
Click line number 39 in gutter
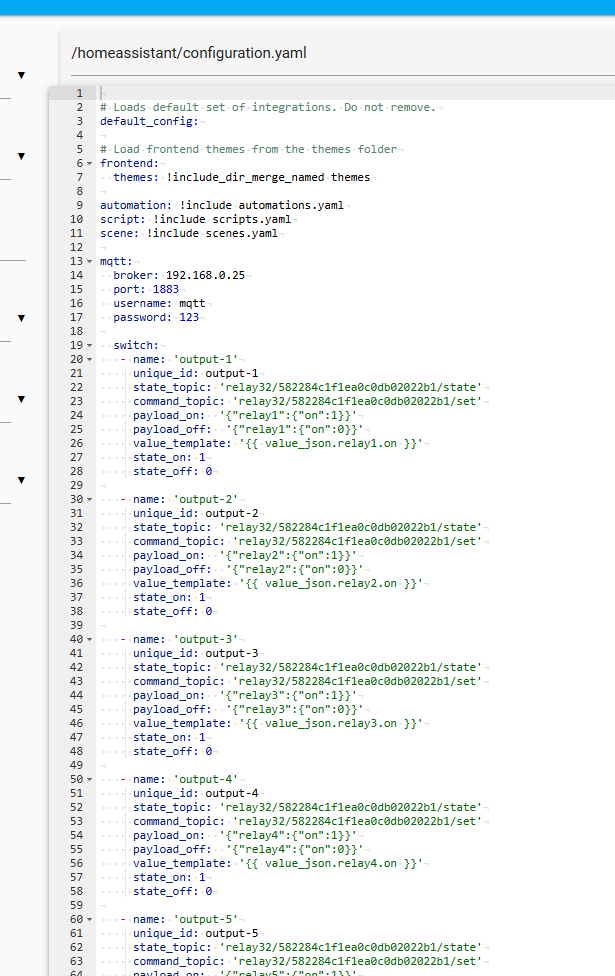76,625
